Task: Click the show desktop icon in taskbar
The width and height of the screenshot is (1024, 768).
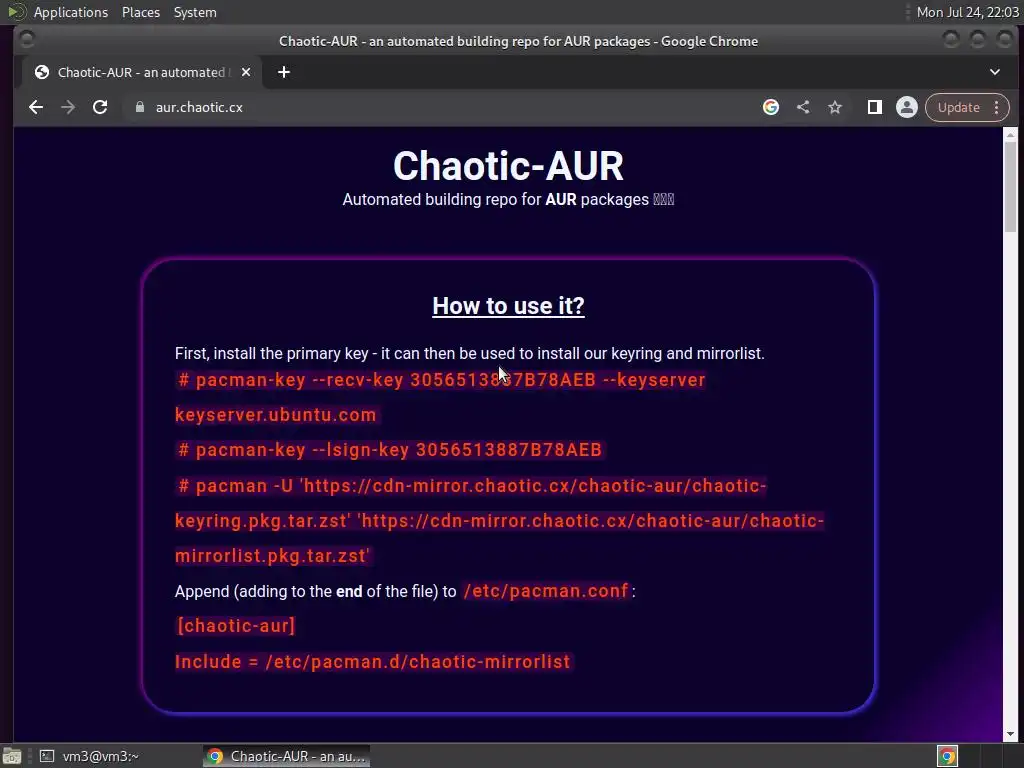Action: click(x=12, y=756)
